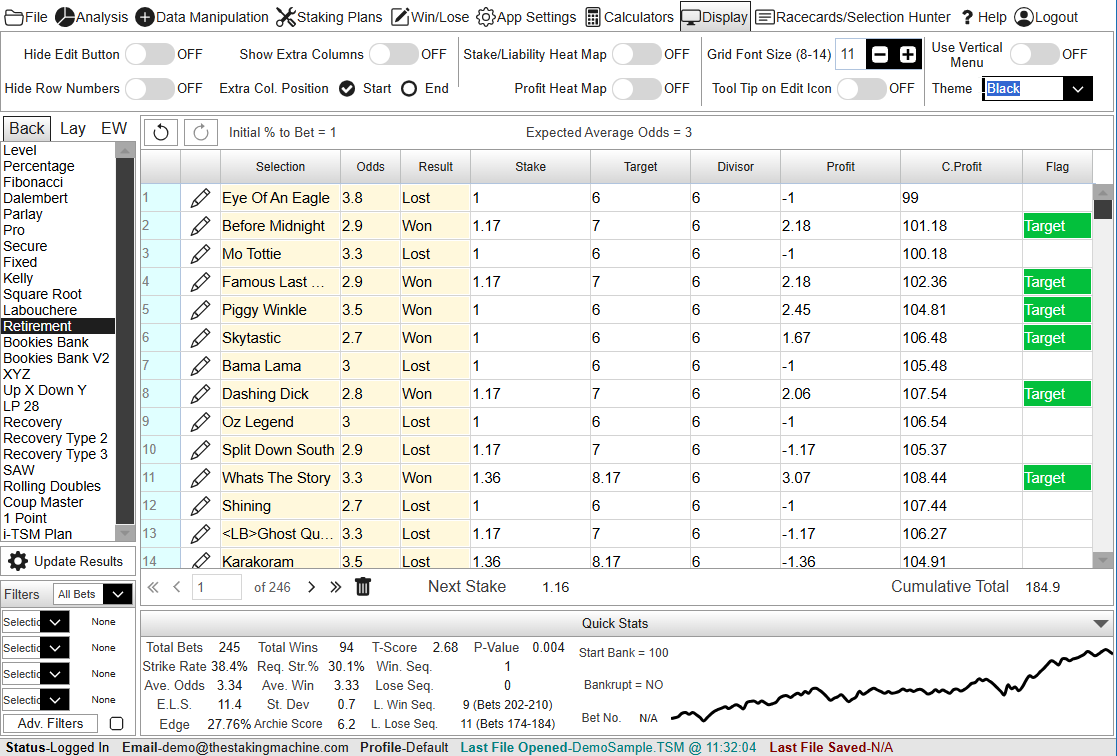Screen dimensions: 1117x756
Task: Click pencil edit icon for Eye Of An Eagle
Action: tap(200, 198)
